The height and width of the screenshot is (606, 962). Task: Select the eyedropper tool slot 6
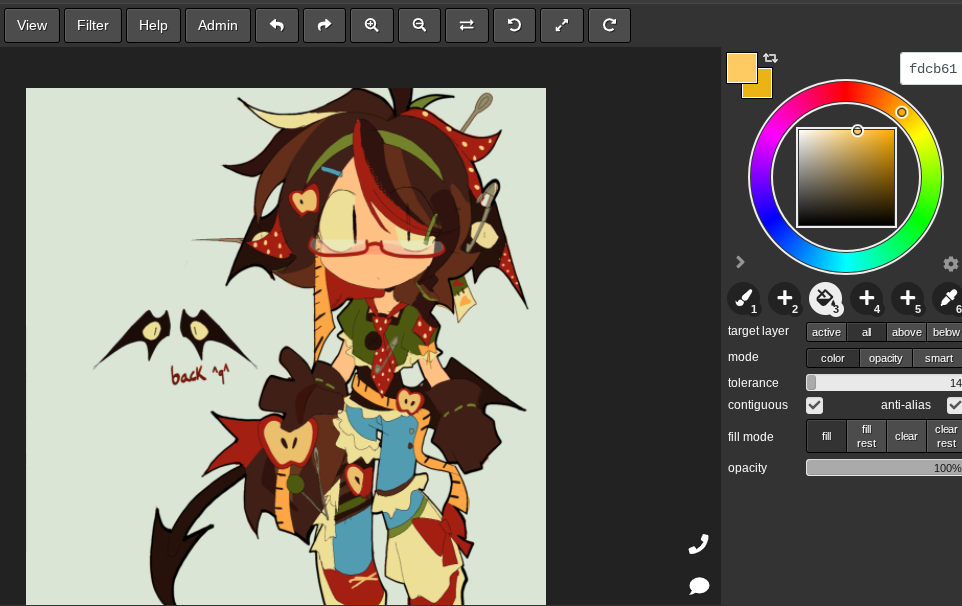coord(948,299)
